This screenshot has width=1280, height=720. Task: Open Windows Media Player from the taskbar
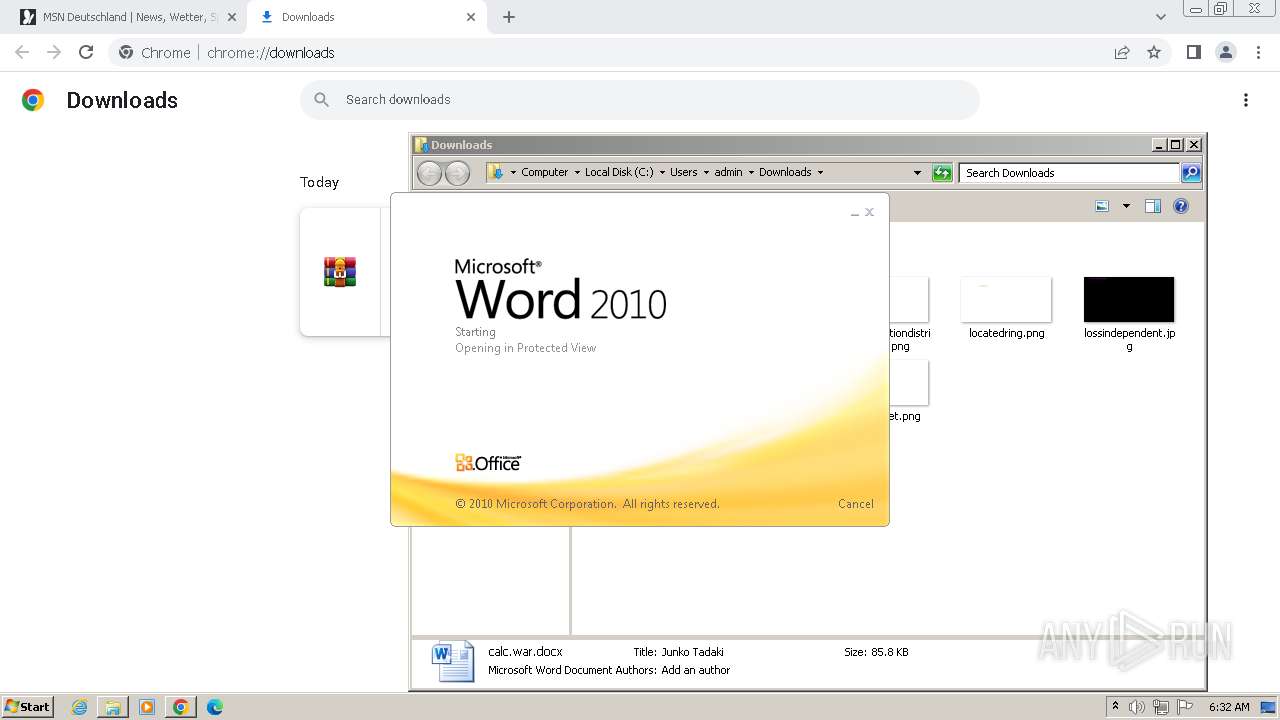(147, 707)
